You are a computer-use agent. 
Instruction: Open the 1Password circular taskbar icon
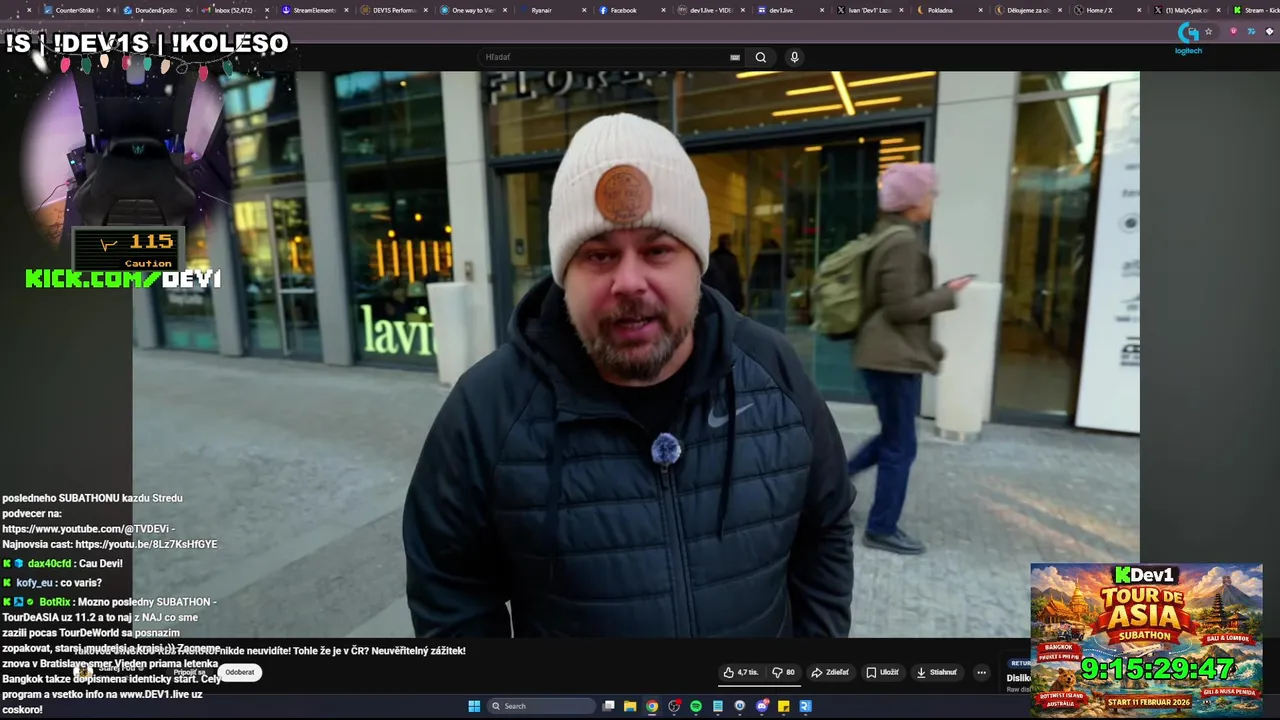click(740, 706)
